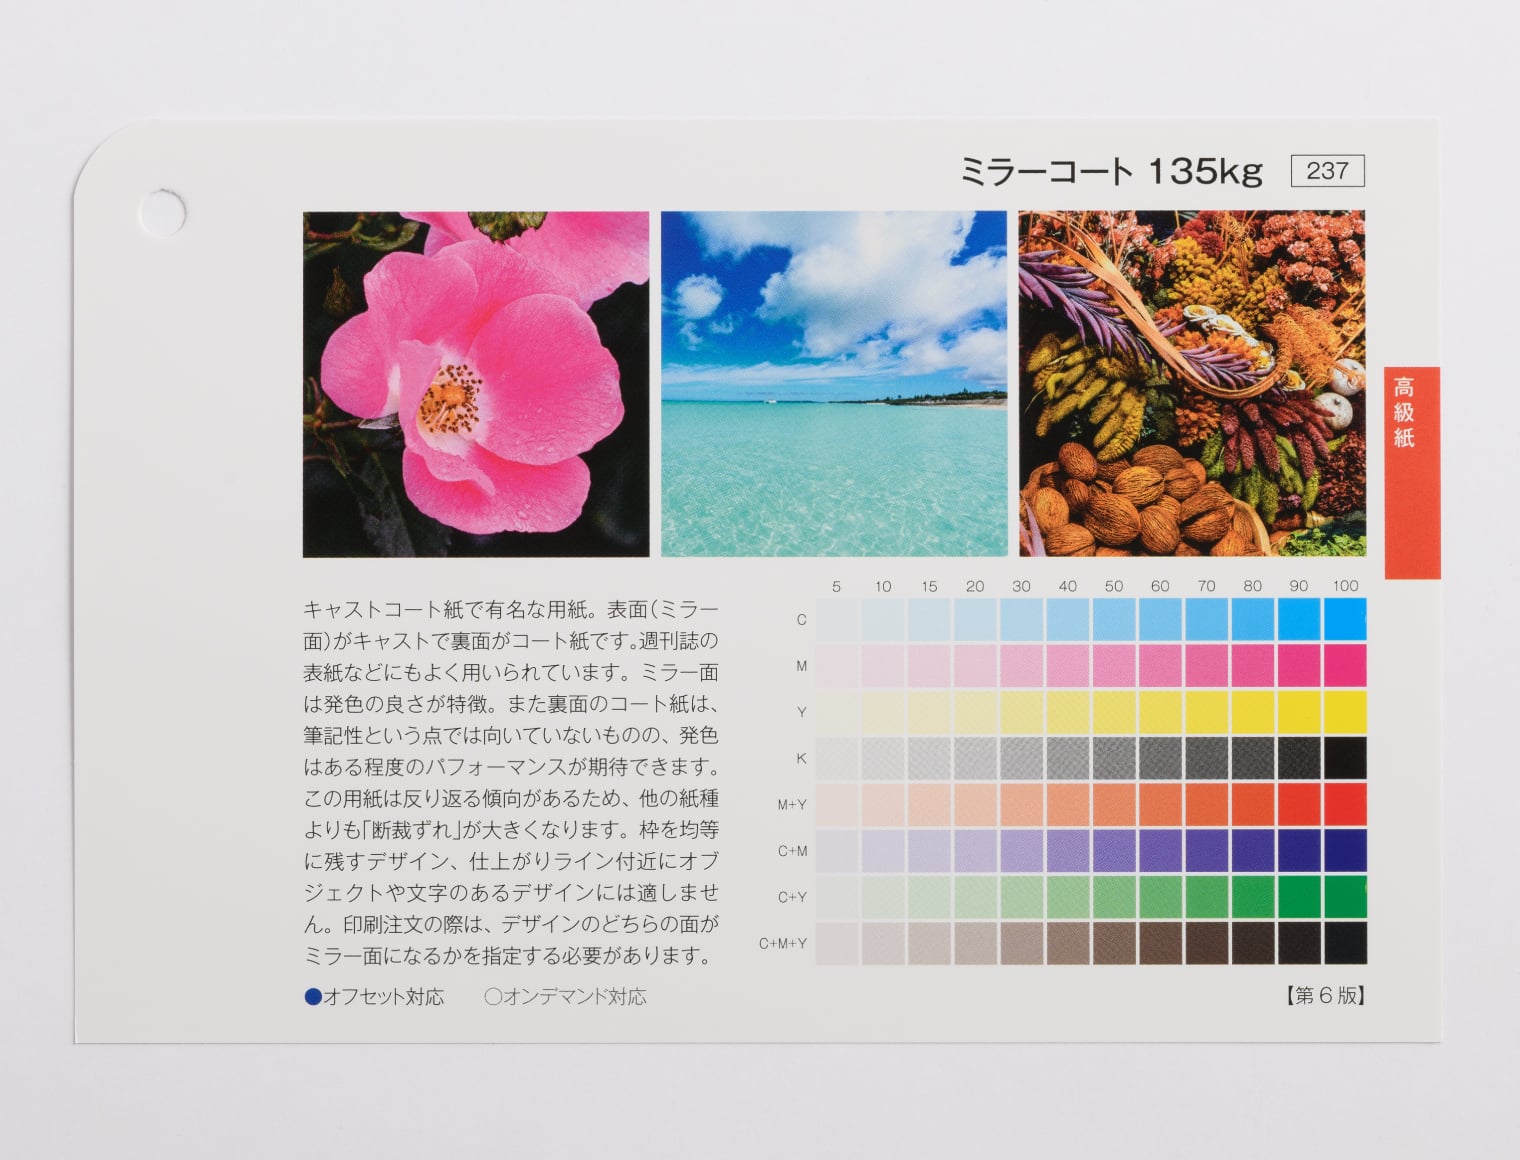
Task: Click the pink rose photo
Action: pos(476,384)
